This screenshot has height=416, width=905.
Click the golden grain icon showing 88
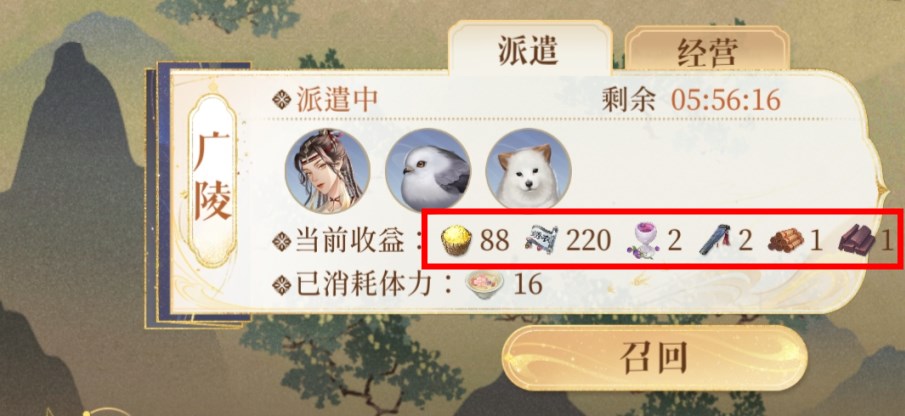pyautogui.click(x=457, y=241)
